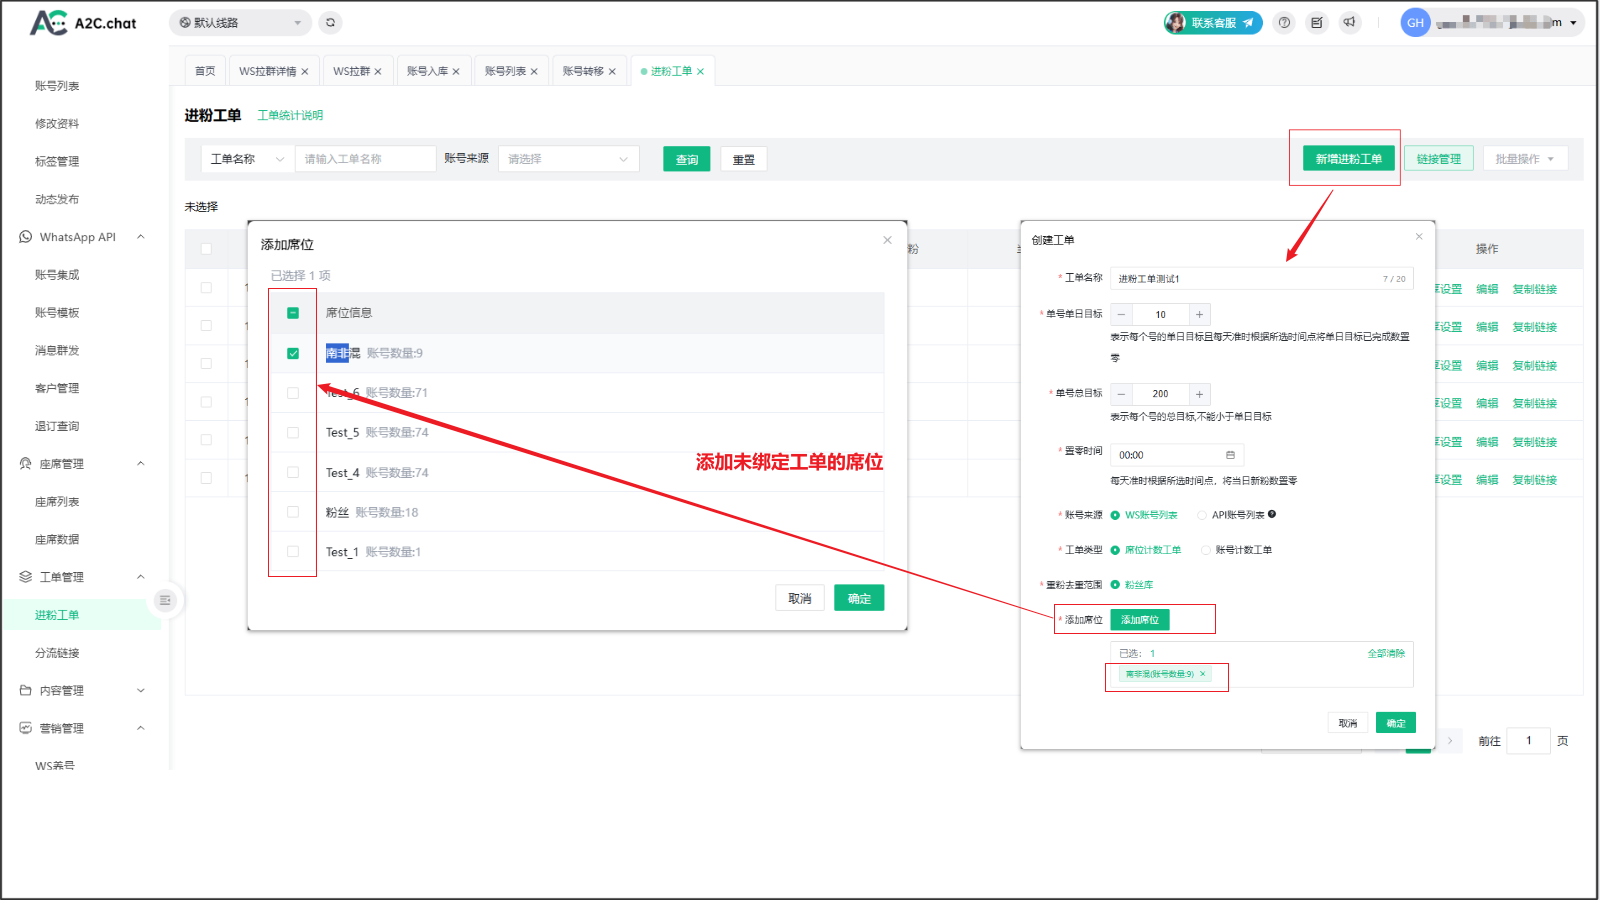The image size is (1600, 900).
Task: Expand the 批量操作 dropdown
Action: point(1524,159)
